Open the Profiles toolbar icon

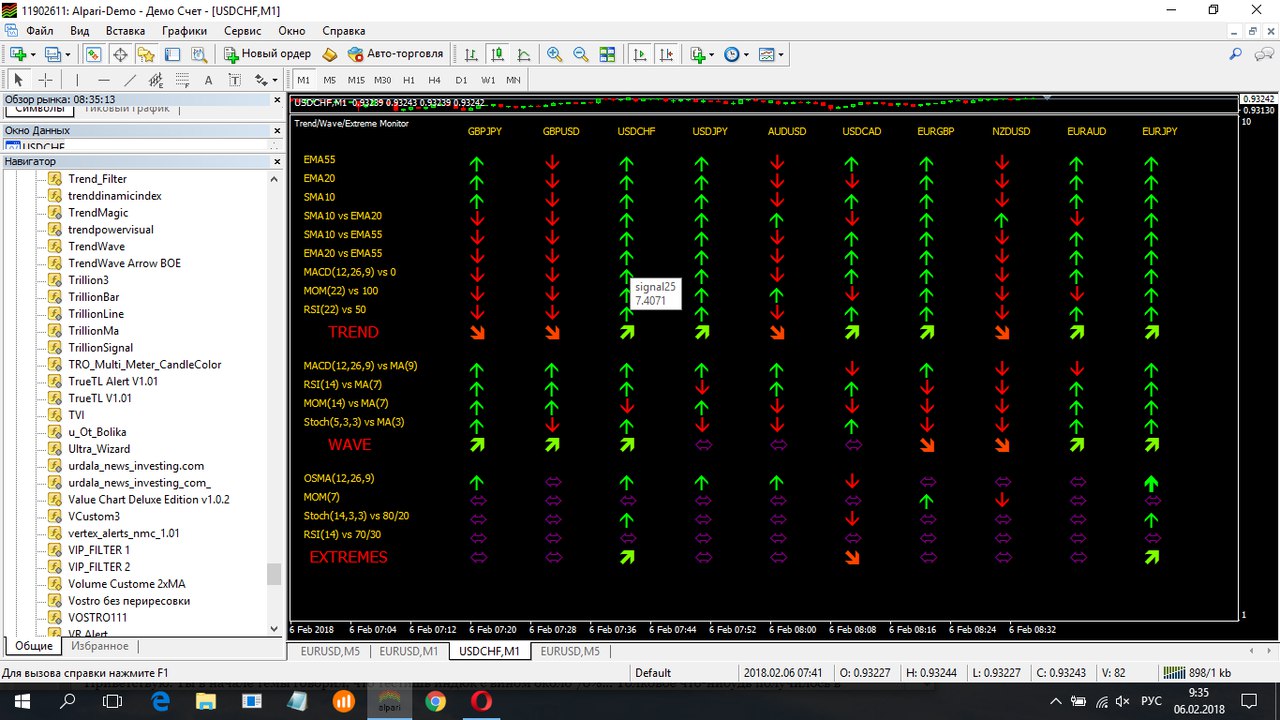pos(53,54)
